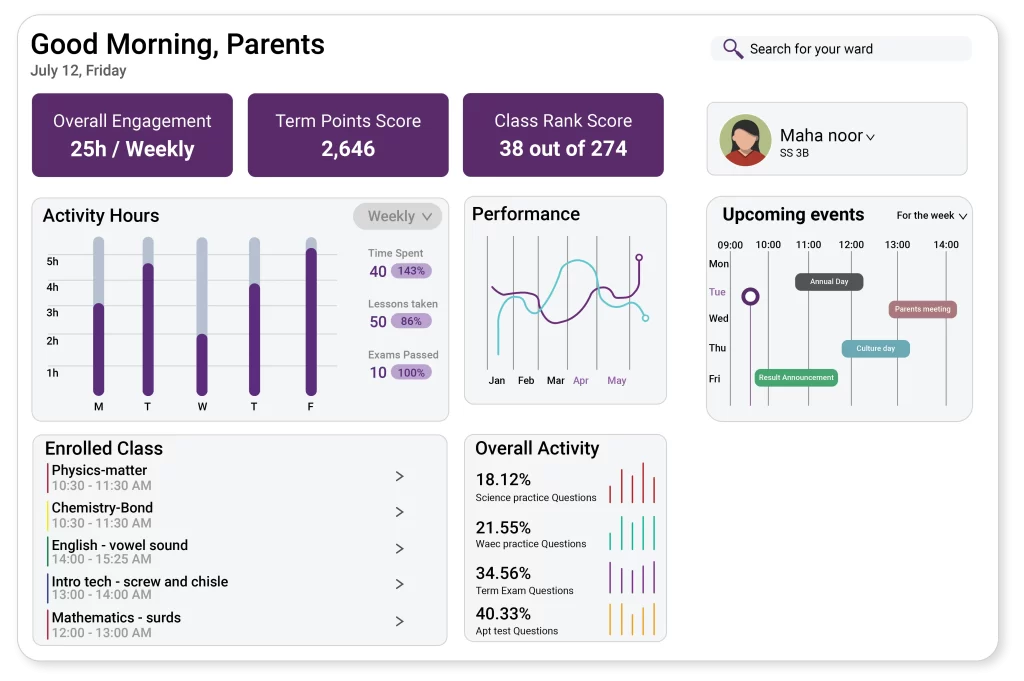Click the 86% lessons taken badge
Screen dimensions: 1024x681
[x=411, y=321]
